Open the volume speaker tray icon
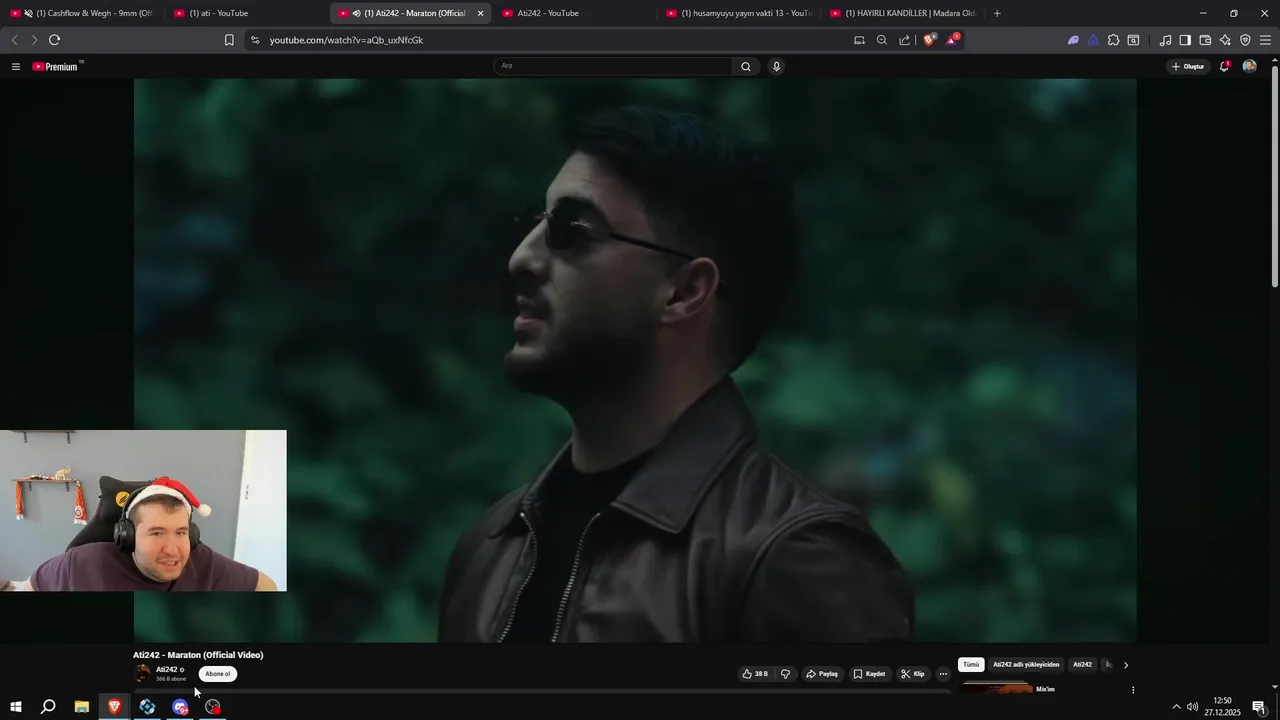The image size is (1280, 720). click(1192, 707)
